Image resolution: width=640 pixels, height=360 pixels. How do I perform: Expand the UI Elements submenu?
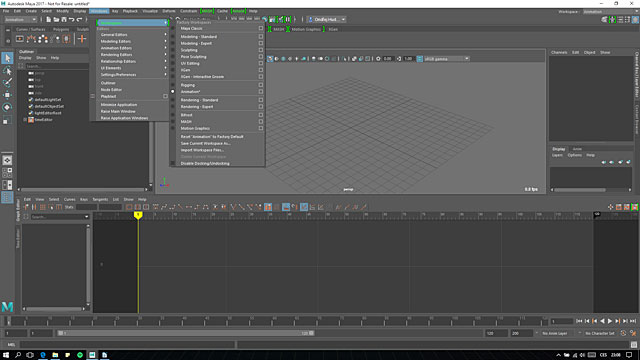tap(133, 68)
